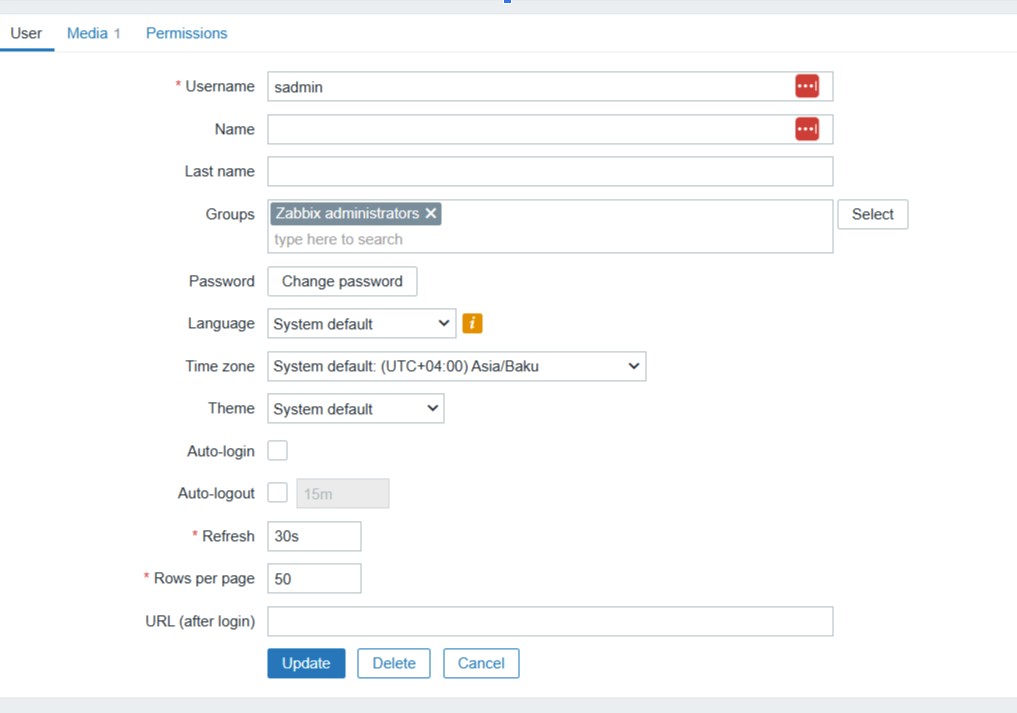Enable the Auto-logout checkbox

[277, 493]
